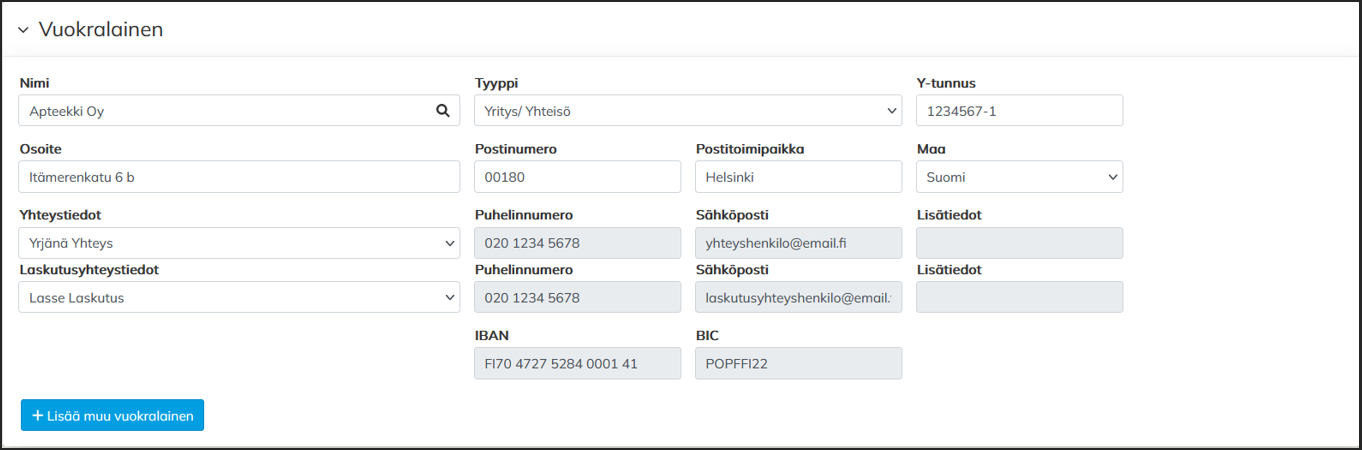Click the Y-tunnus input field
Viewport: 1362px width, 450px height.
[x=1018, y=111]
